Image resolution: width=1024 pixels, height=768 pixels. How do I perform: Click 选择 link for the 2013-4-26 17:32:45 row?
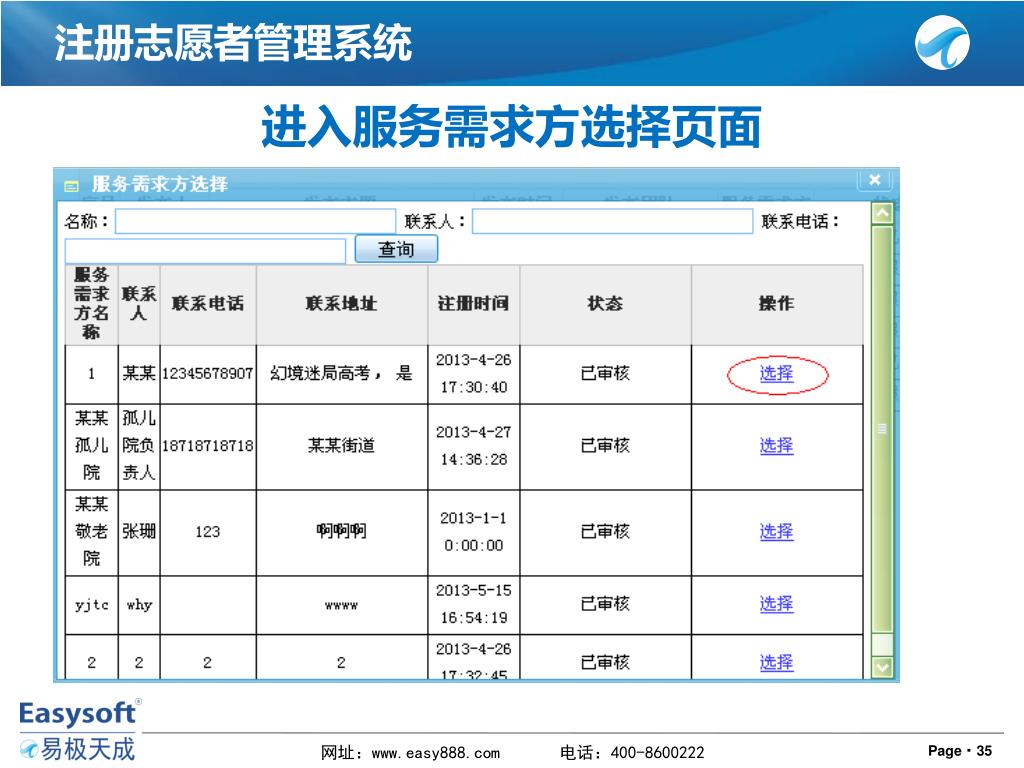click(x=776, y=663)
